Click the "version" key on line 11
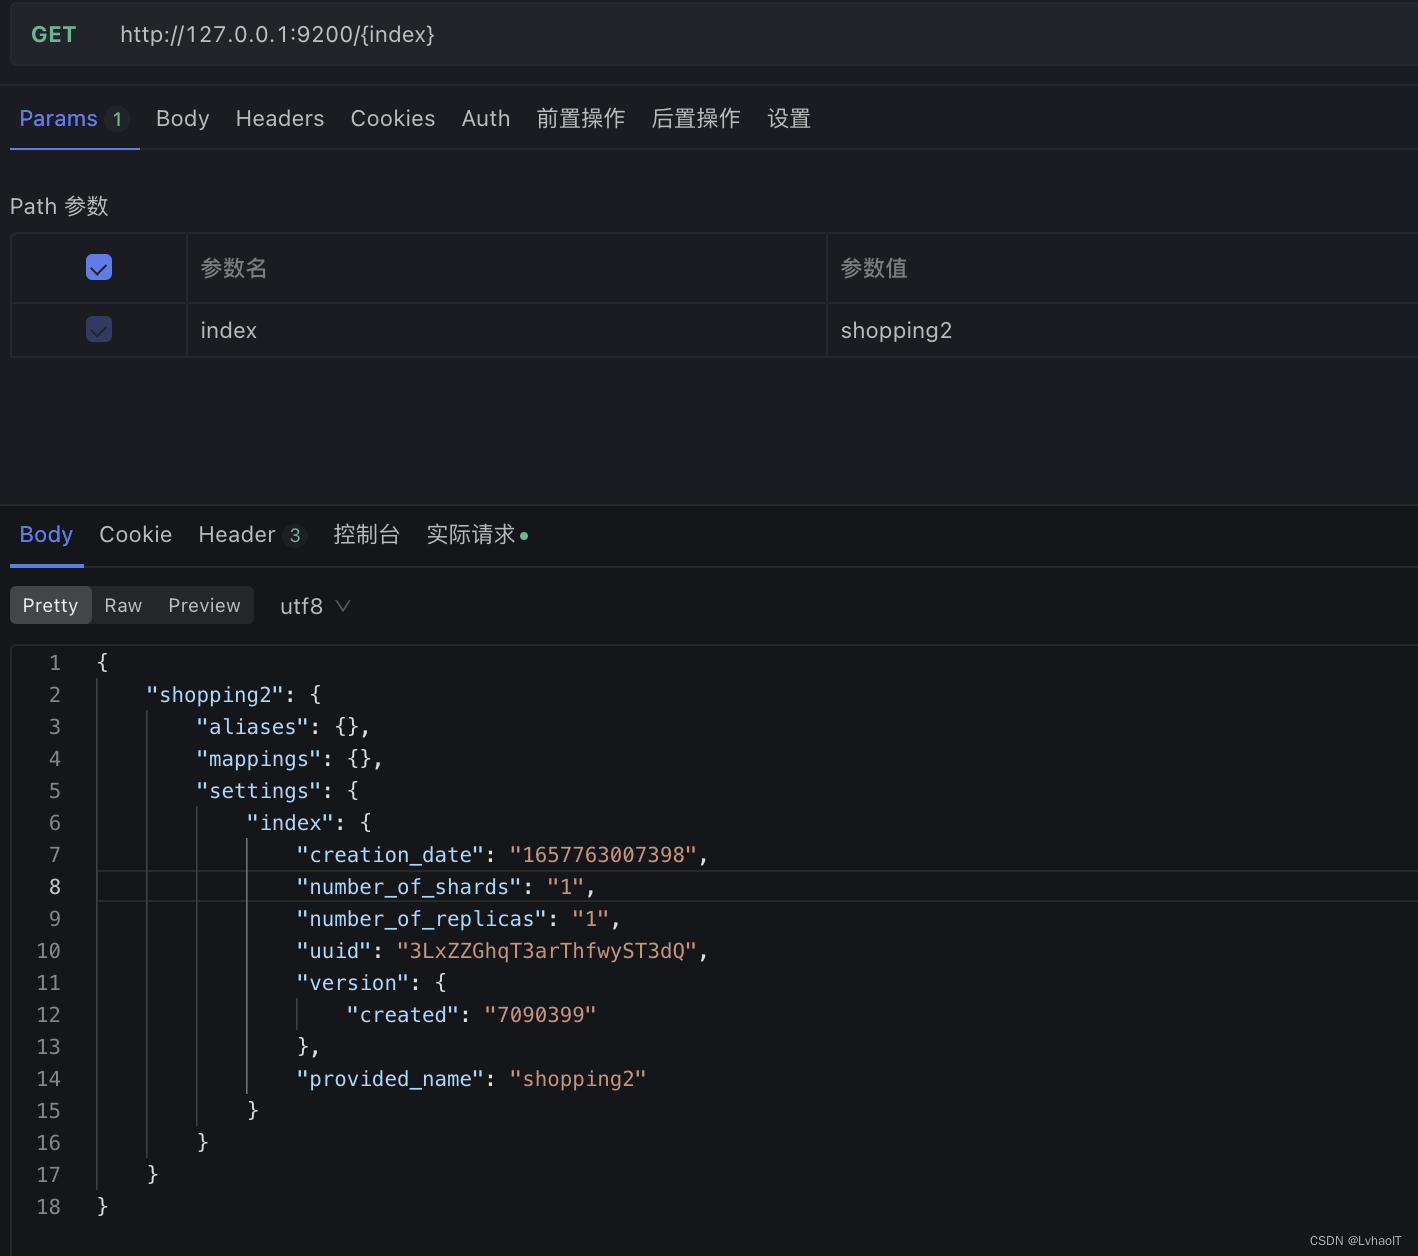The height and width of the screenshot is (1256, 1418). [352, 983]
